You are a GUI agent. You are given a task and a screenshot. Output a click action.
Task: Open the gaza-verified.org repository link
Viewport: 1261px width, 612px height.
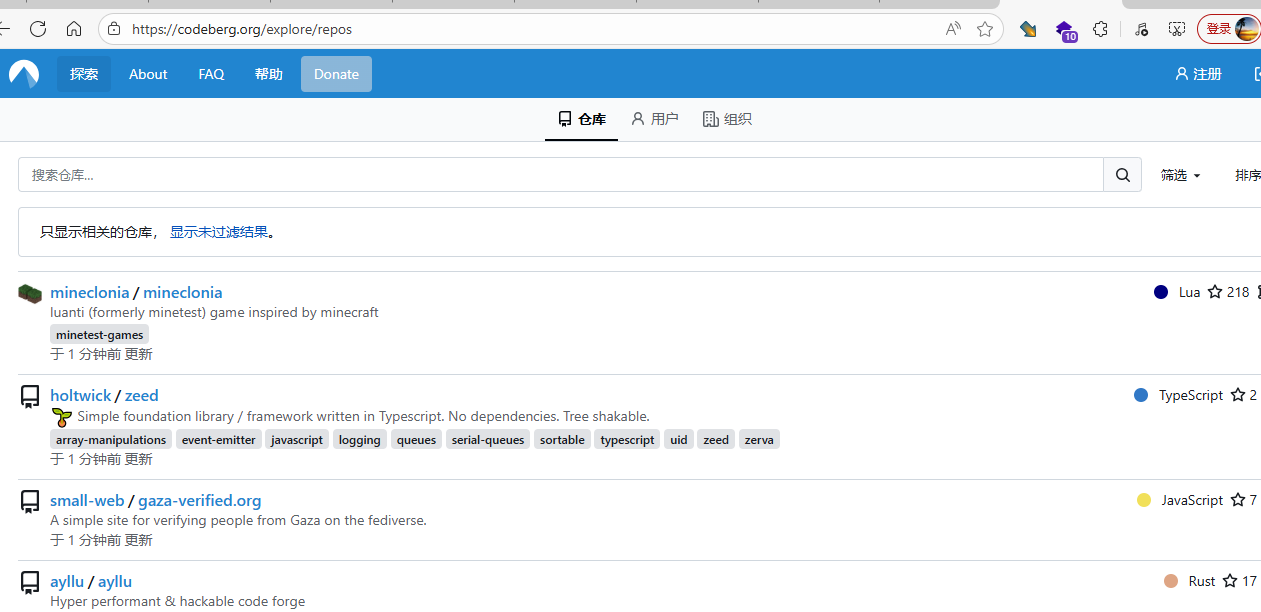pos(200,500)
